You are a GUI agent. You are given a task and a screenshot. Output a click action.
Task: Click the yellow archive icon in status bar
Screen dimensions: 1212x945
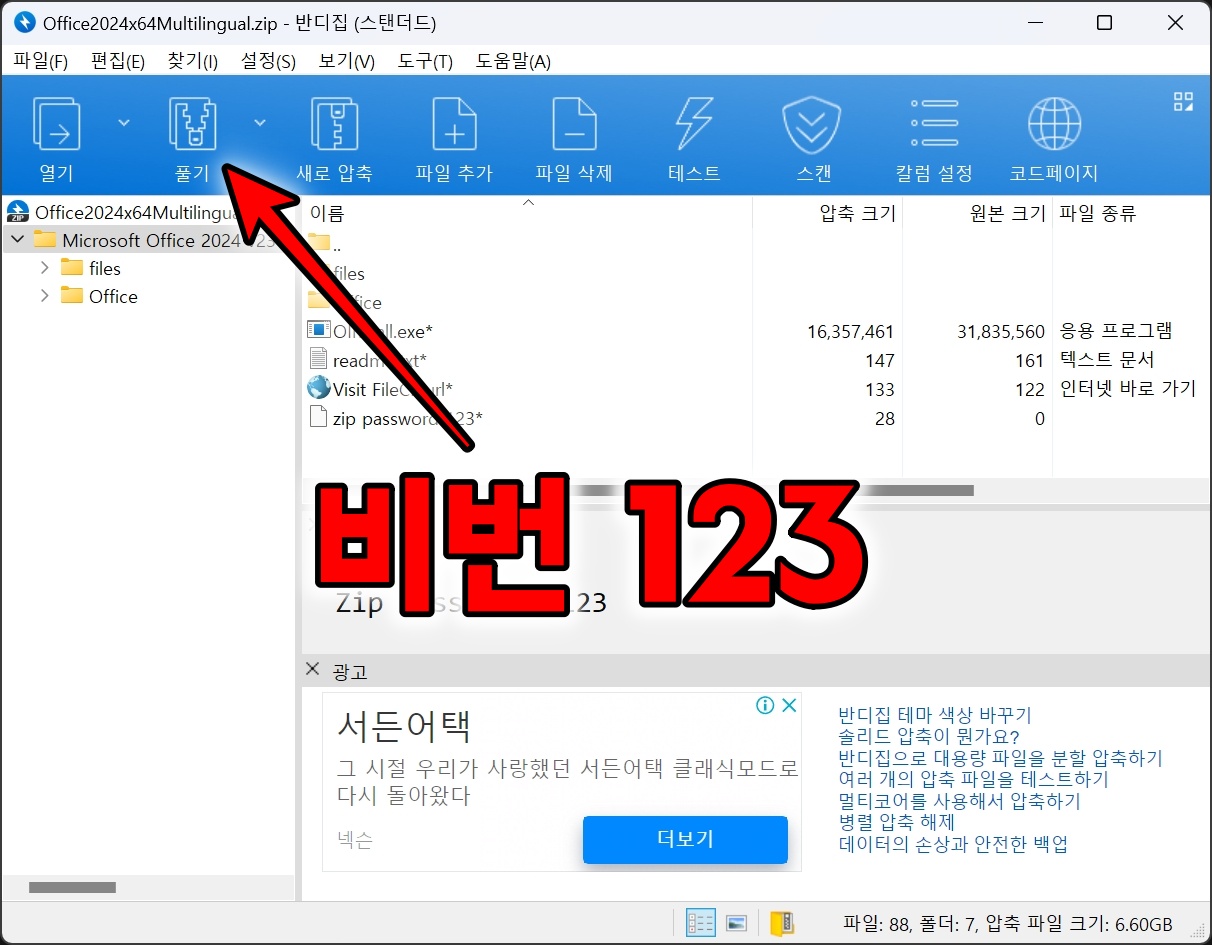(782, 923)
